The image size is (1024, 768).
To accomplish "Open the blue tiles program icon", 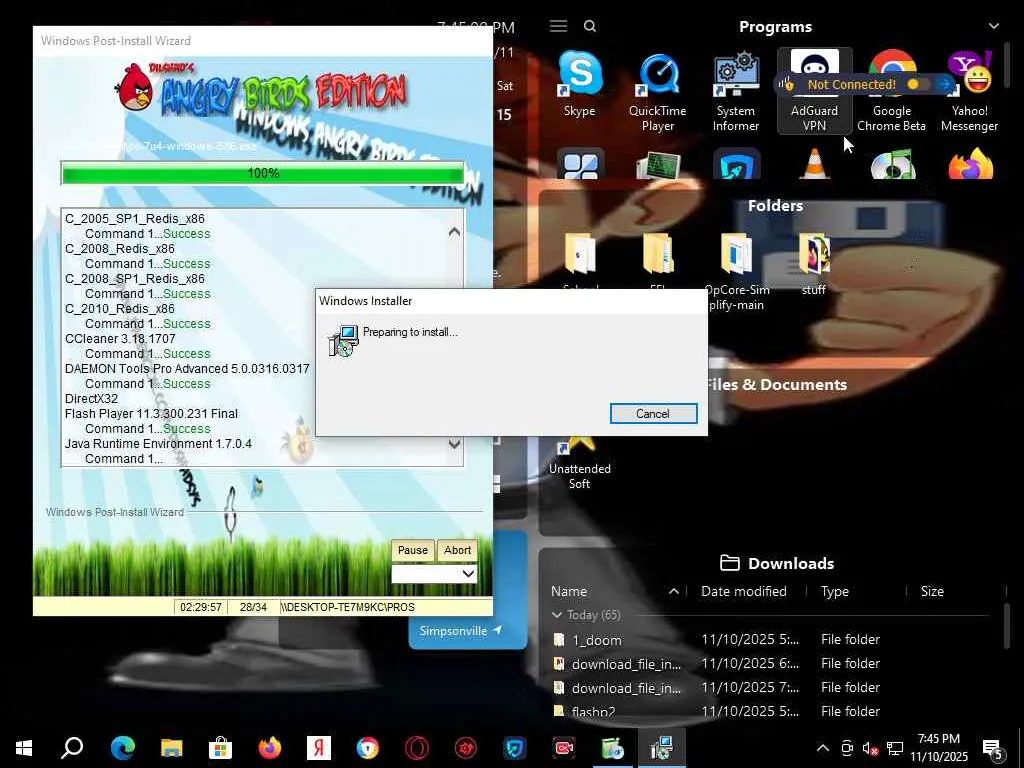I will [580, 163].
